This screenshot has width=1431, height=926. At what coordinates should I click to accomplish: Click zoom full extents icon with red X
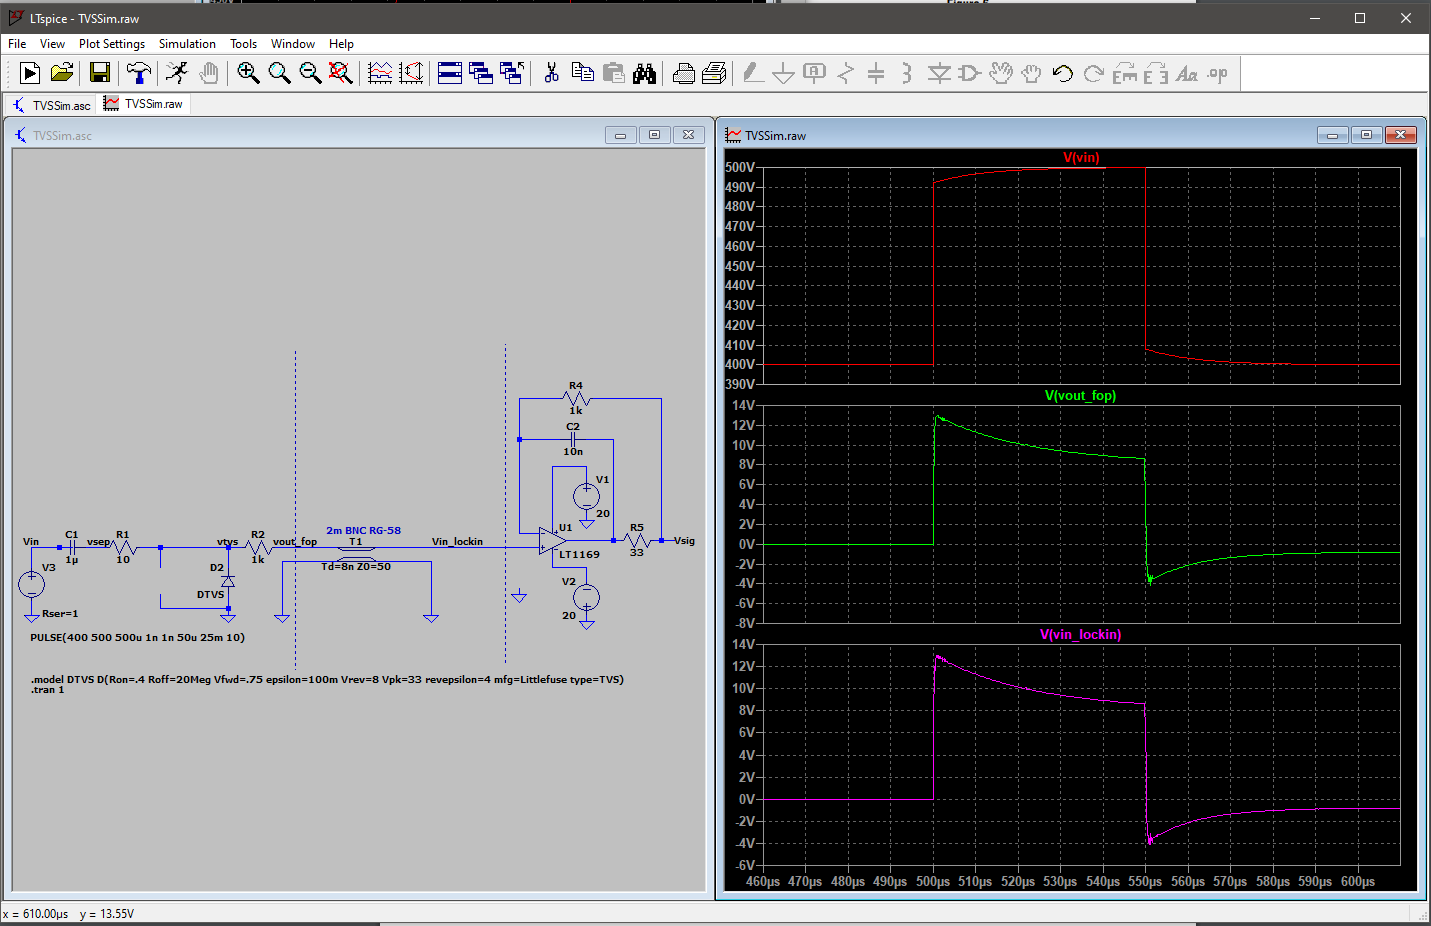point(341,73)
